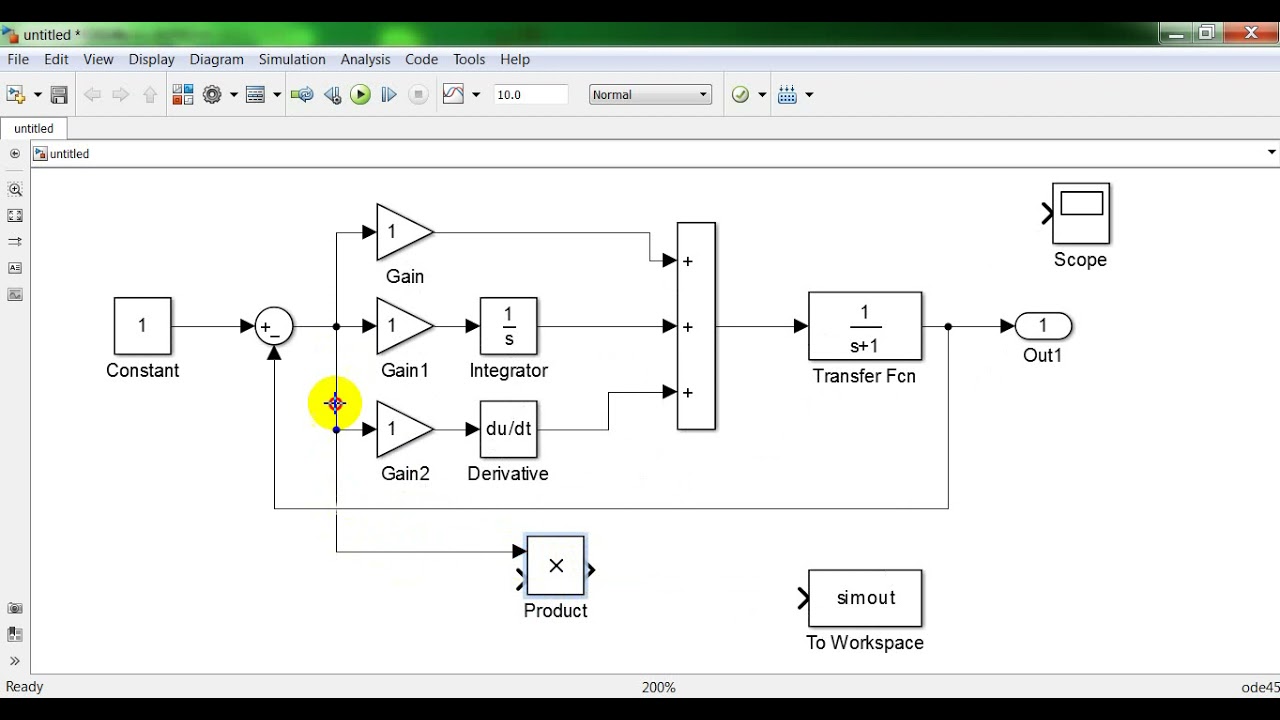Click the Hide/Show Model Browser icon
Image resolution: width=1280 pixels, height=720 pixels.
(x=15, y=154)
